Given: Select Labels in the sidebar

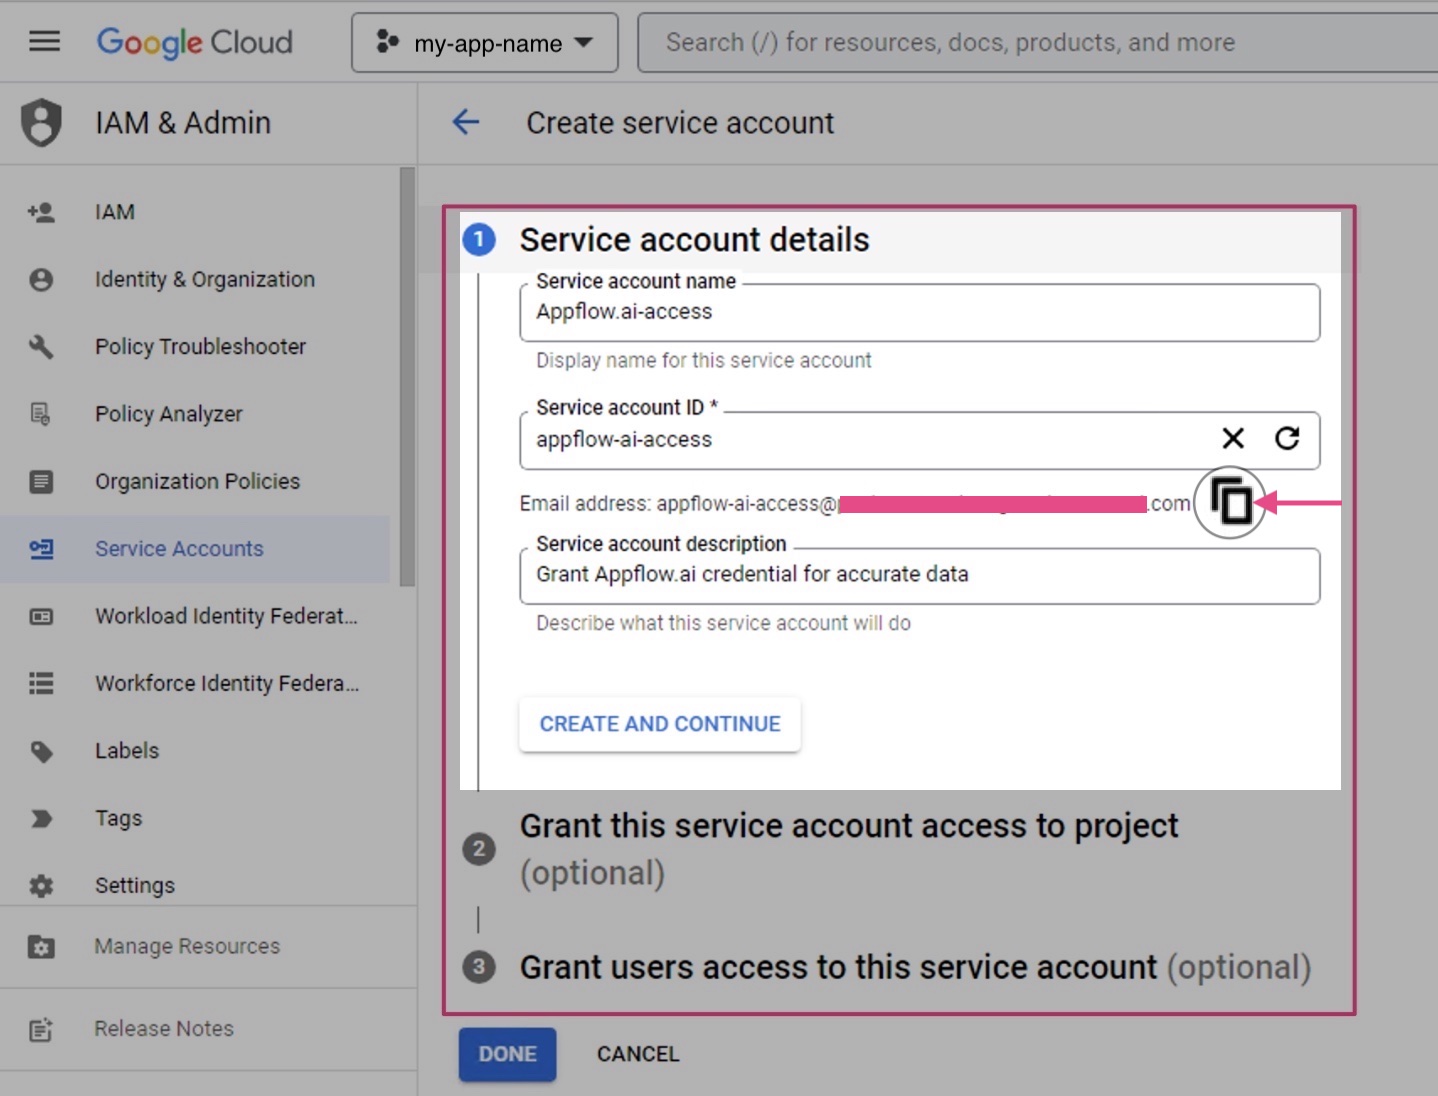Looking at the screenshot, I should coord(126,750).
